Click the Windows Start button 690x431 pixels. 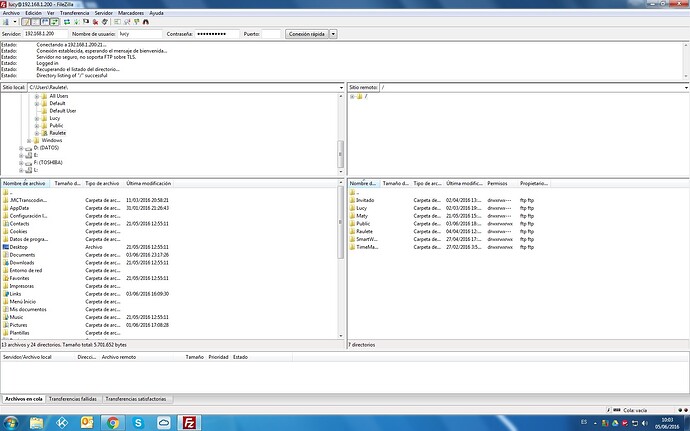pyautogui.click(x=10, y=423)
